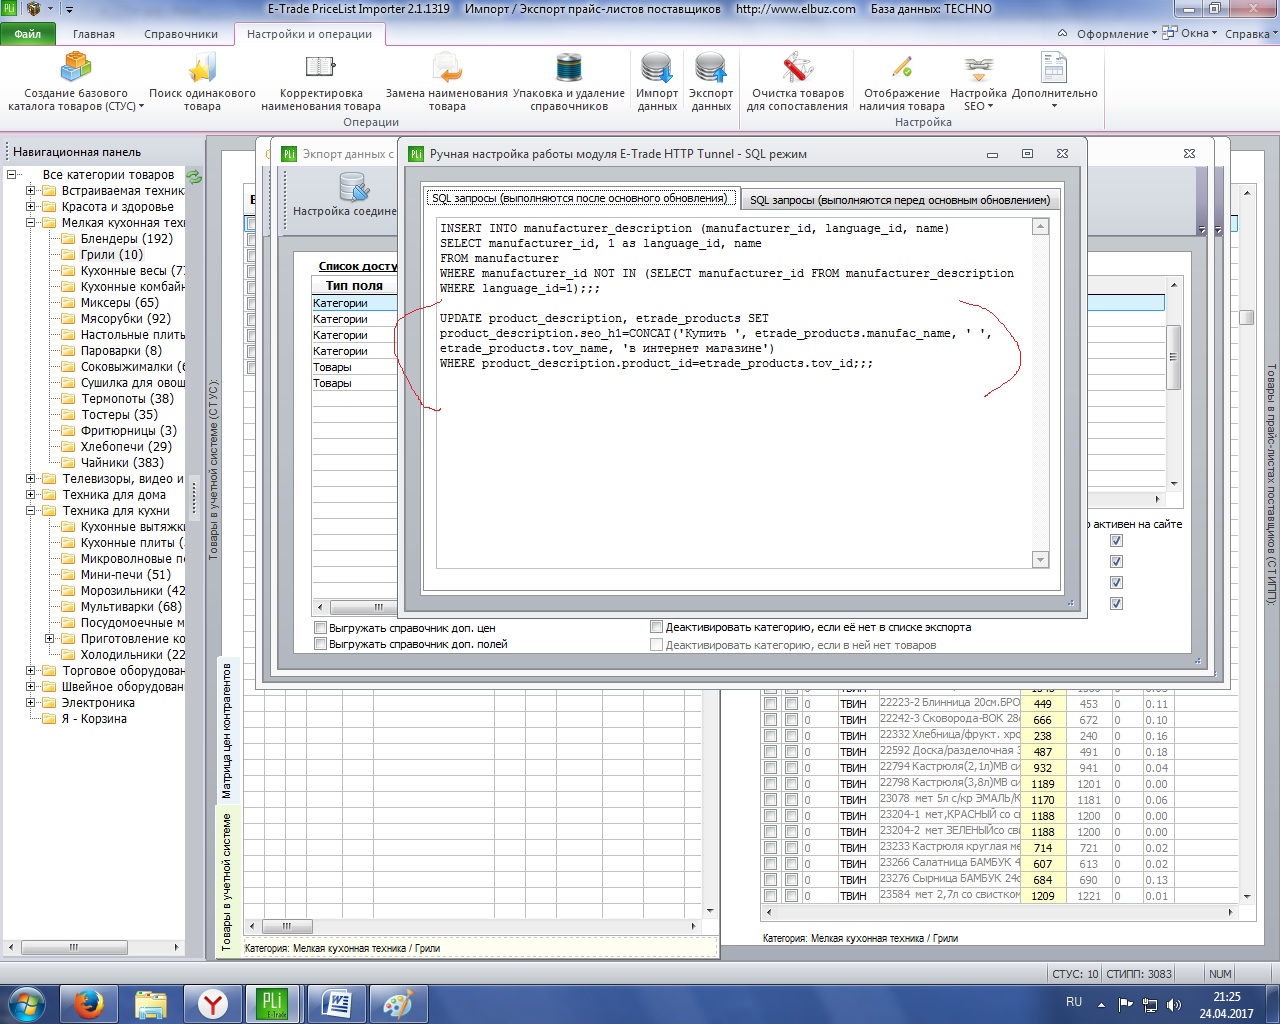Switch to E-Trade PLI taskbar icon
This screenshot has height=1024, width=1280.
[273, 1004]
